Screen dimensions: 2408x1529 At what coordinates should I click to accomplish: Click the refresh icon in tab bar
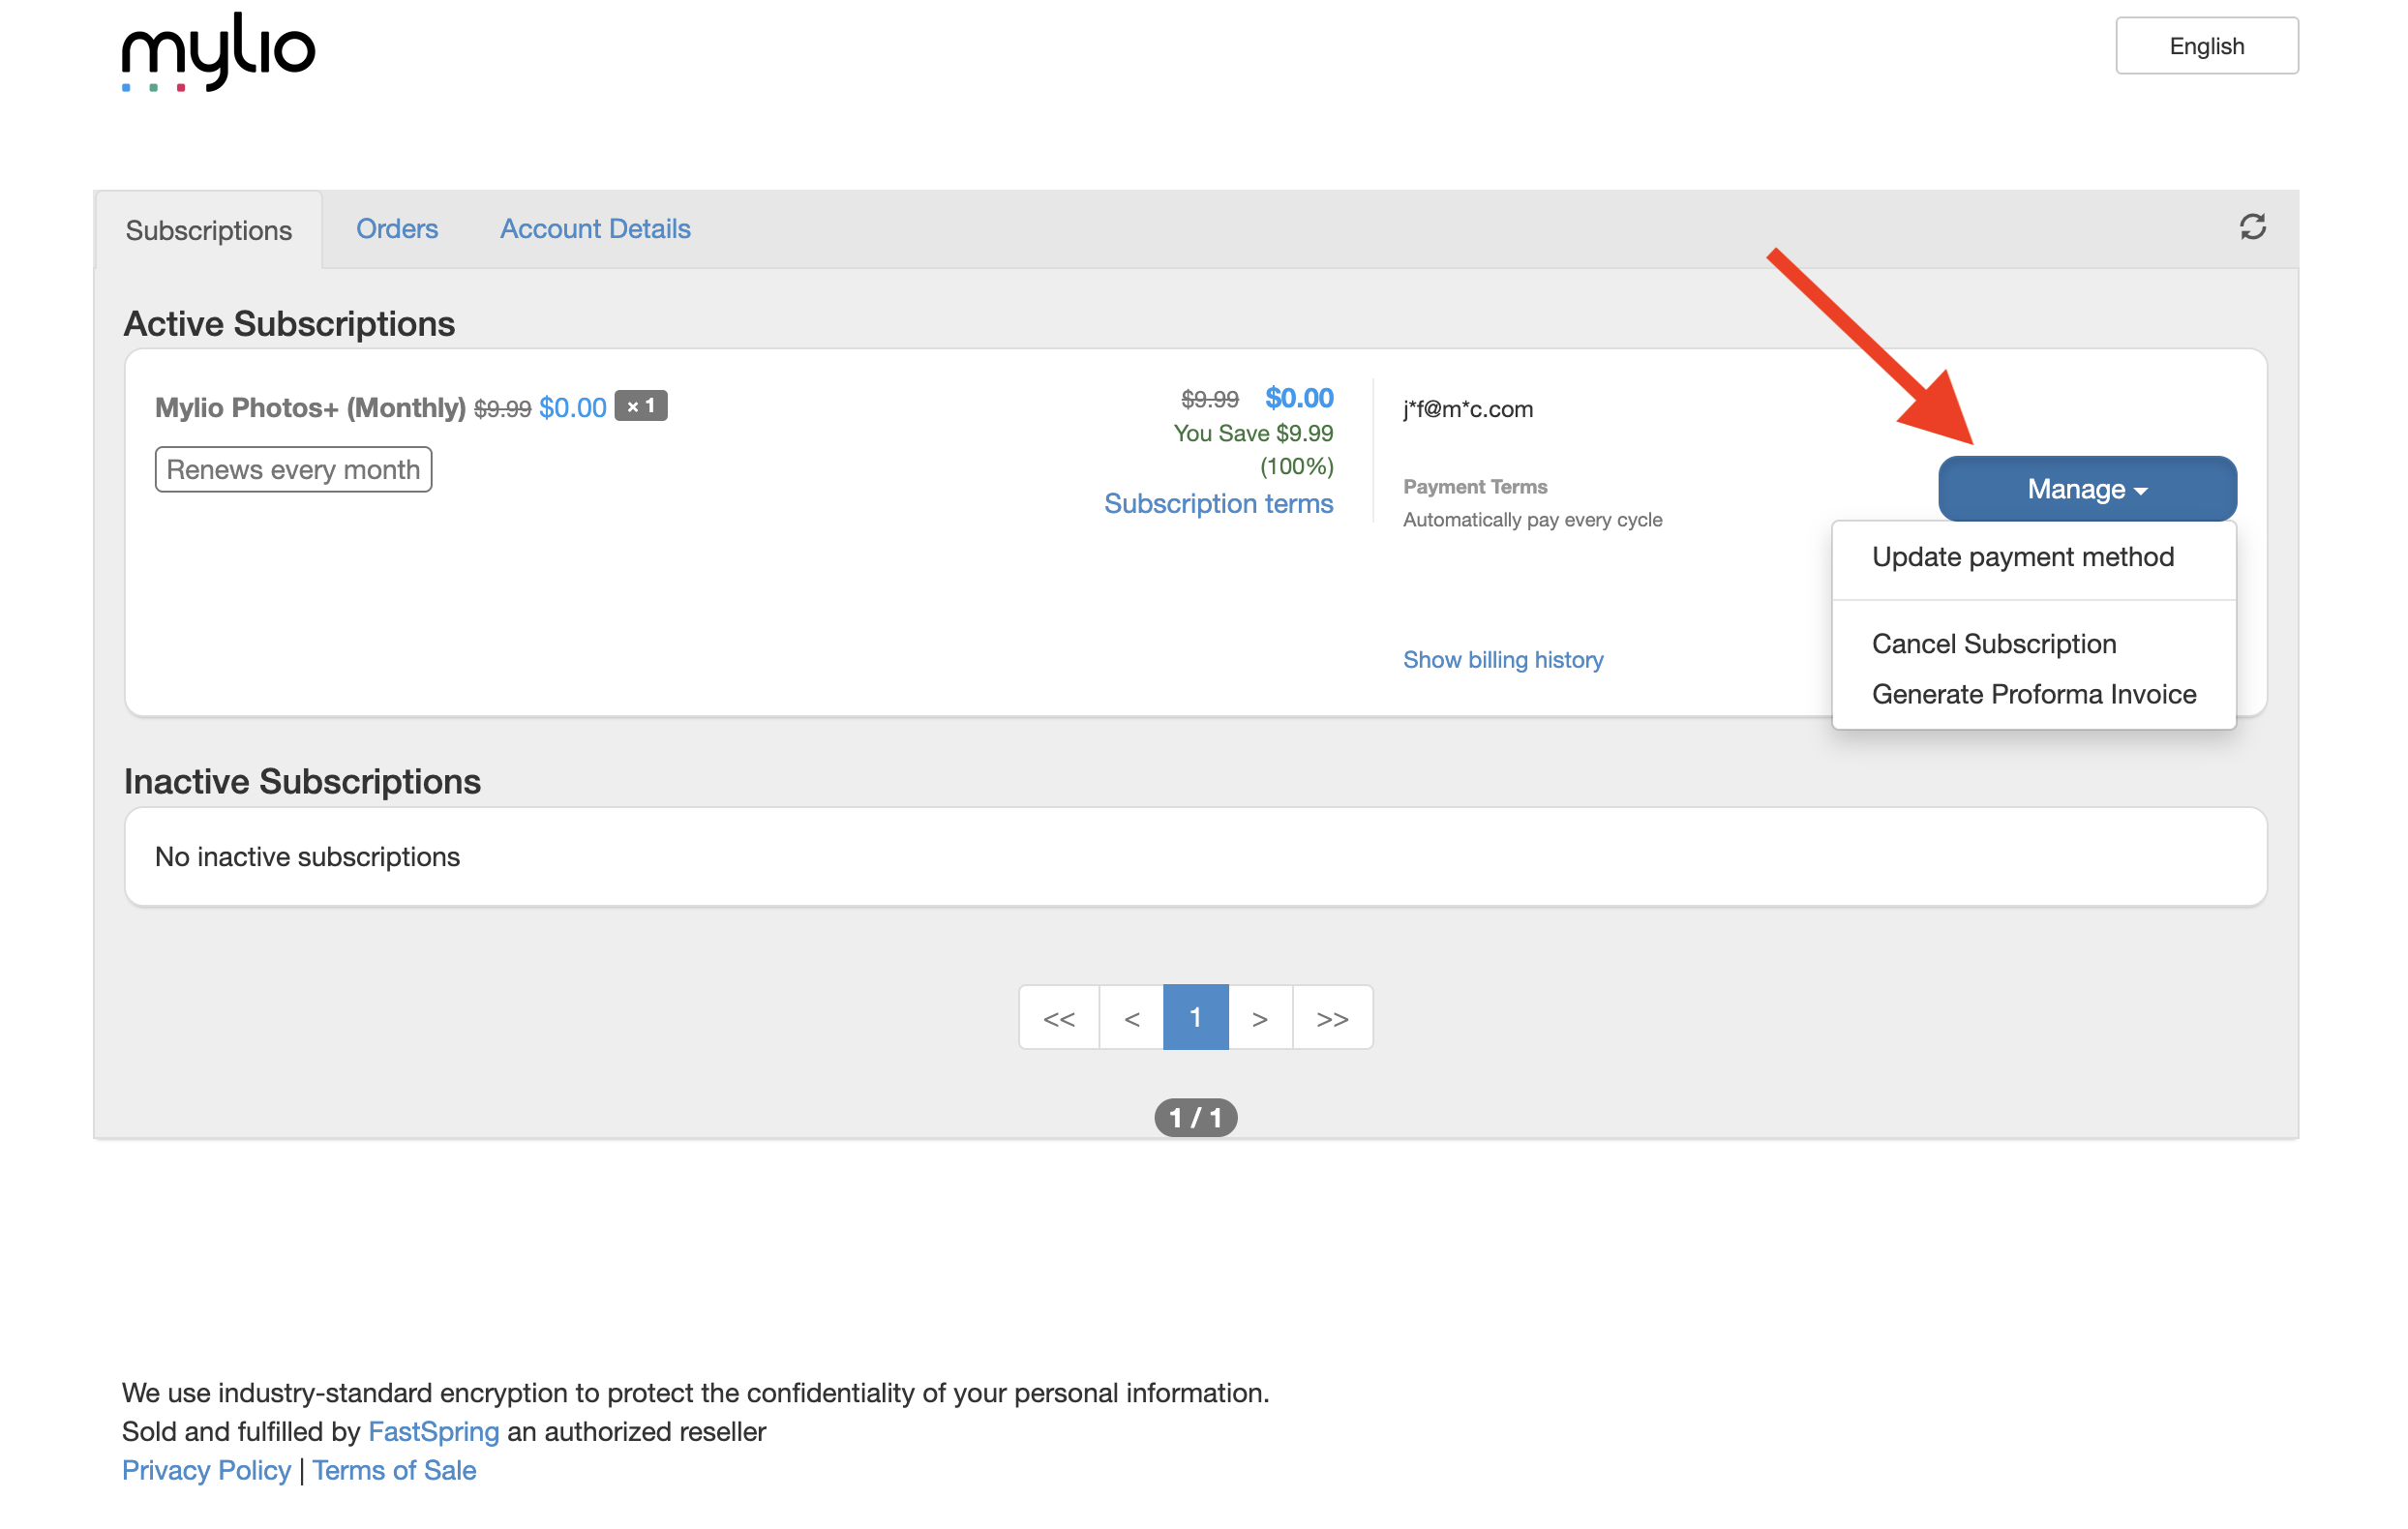[x=2252, y=227]
